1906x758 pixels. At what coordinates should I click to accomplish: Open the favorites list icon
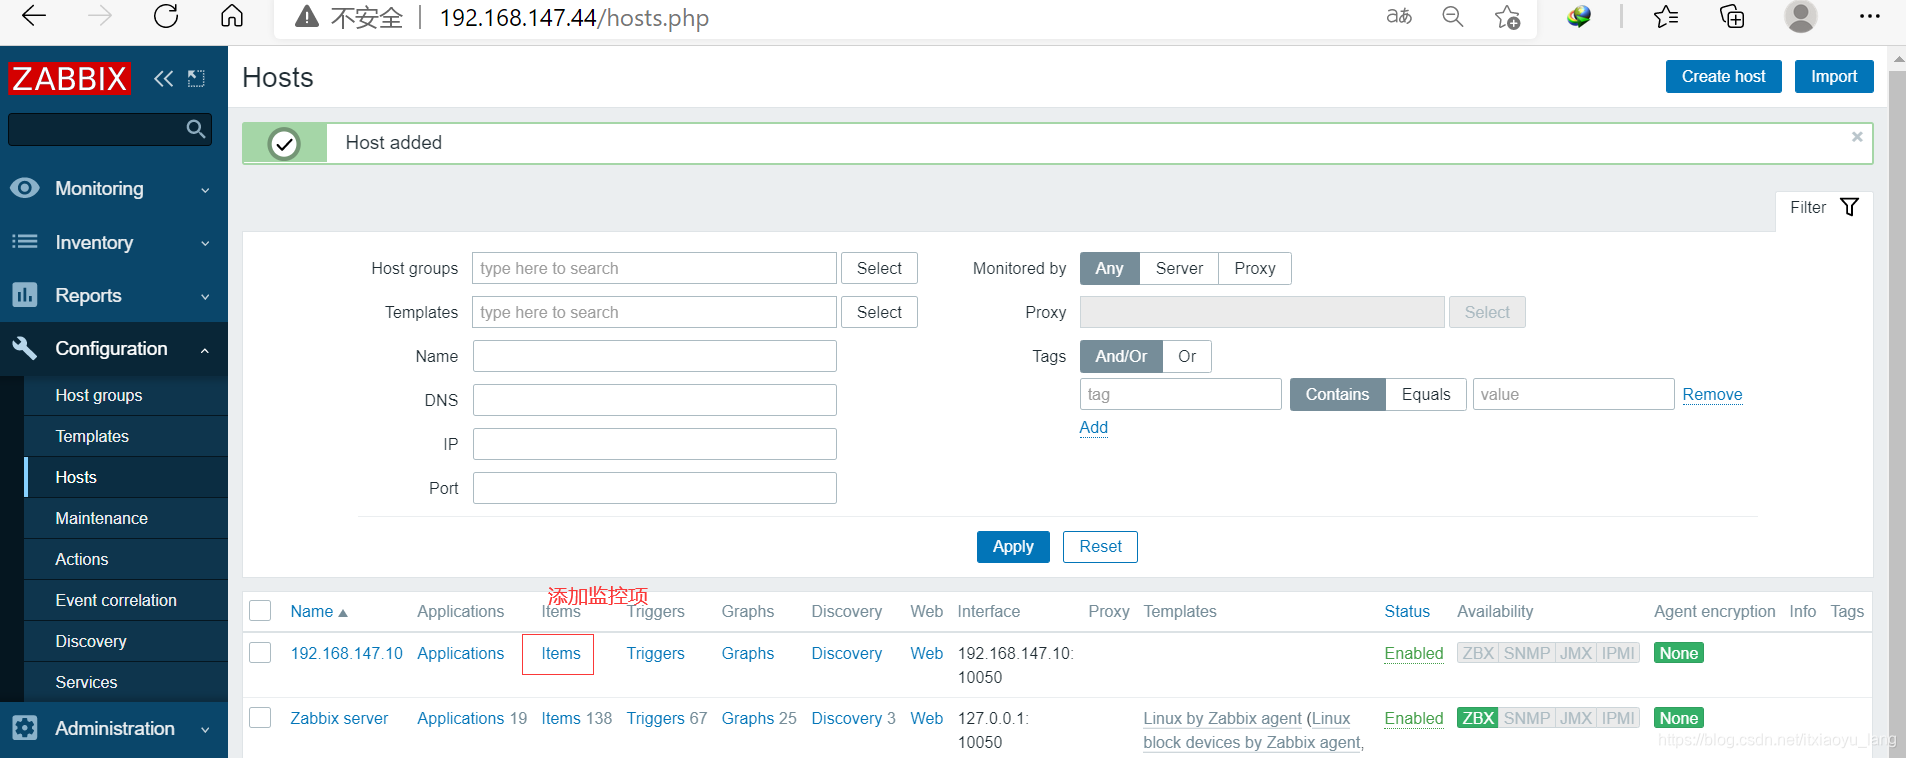point(1666,16)
